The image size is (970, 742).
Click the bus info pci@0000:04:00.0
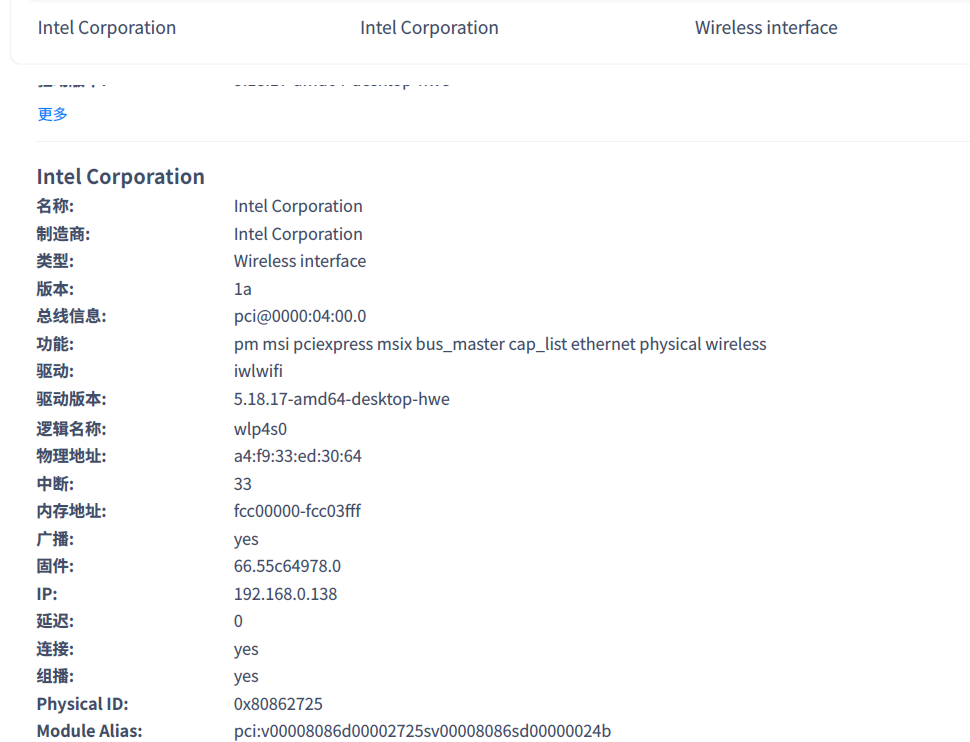pyautogui.click(x=300, y=316)
